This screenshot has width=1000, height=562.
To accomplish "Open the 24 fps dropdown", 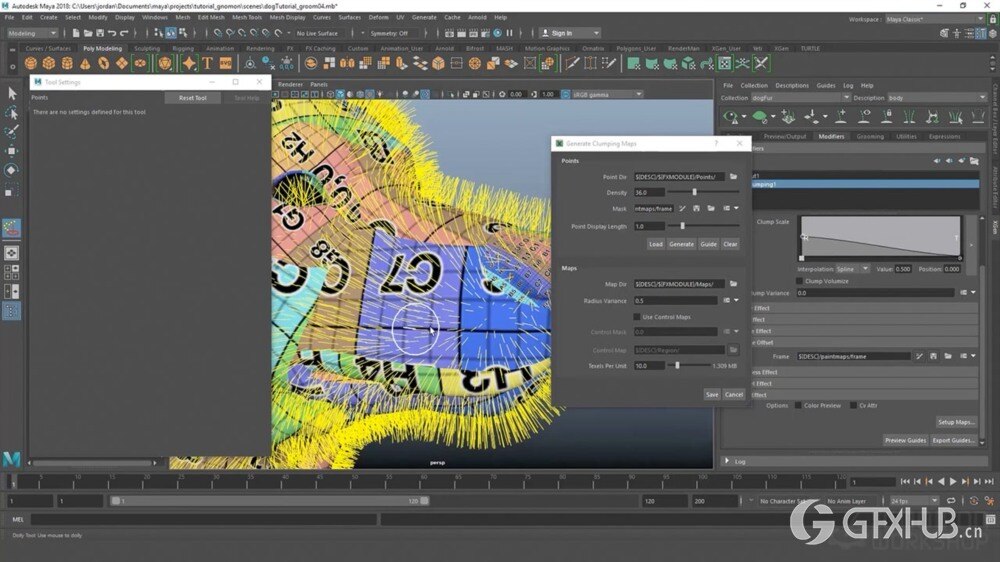I will 914,501.
